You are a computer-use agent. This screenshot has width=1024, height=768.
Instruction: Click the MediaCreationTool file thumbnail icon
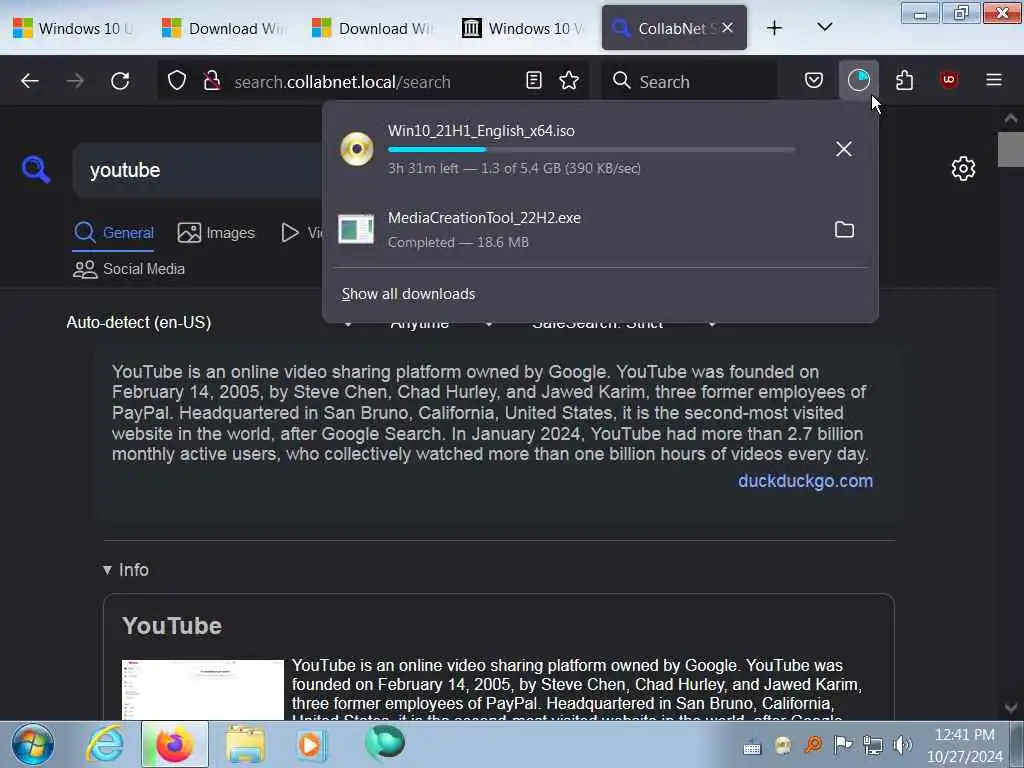tap(356, 230)
